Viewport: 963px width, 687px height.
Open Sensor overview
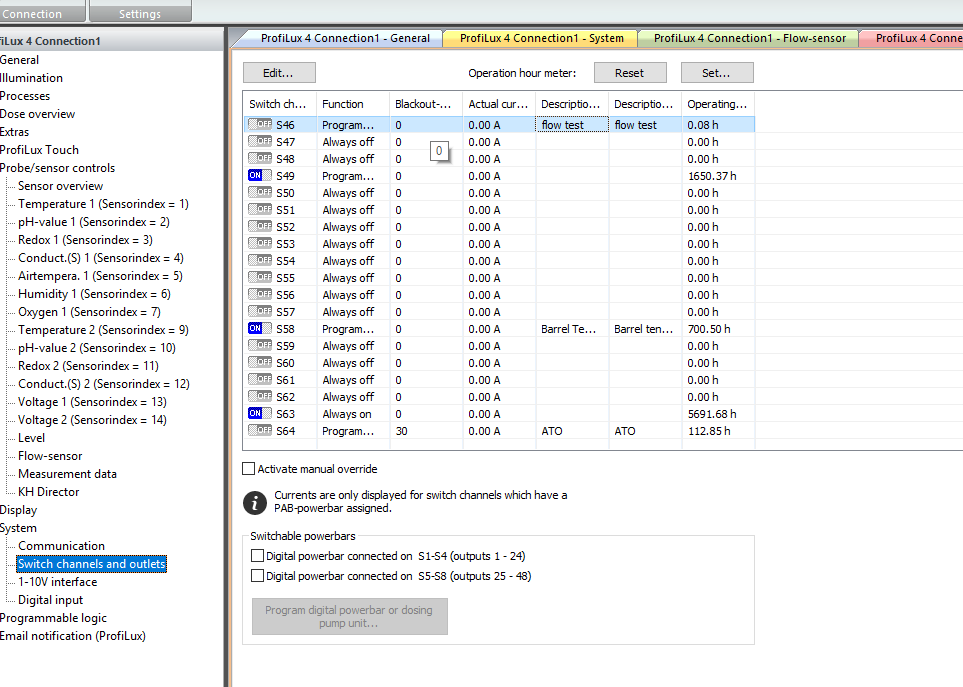click(x=60, y=185)
